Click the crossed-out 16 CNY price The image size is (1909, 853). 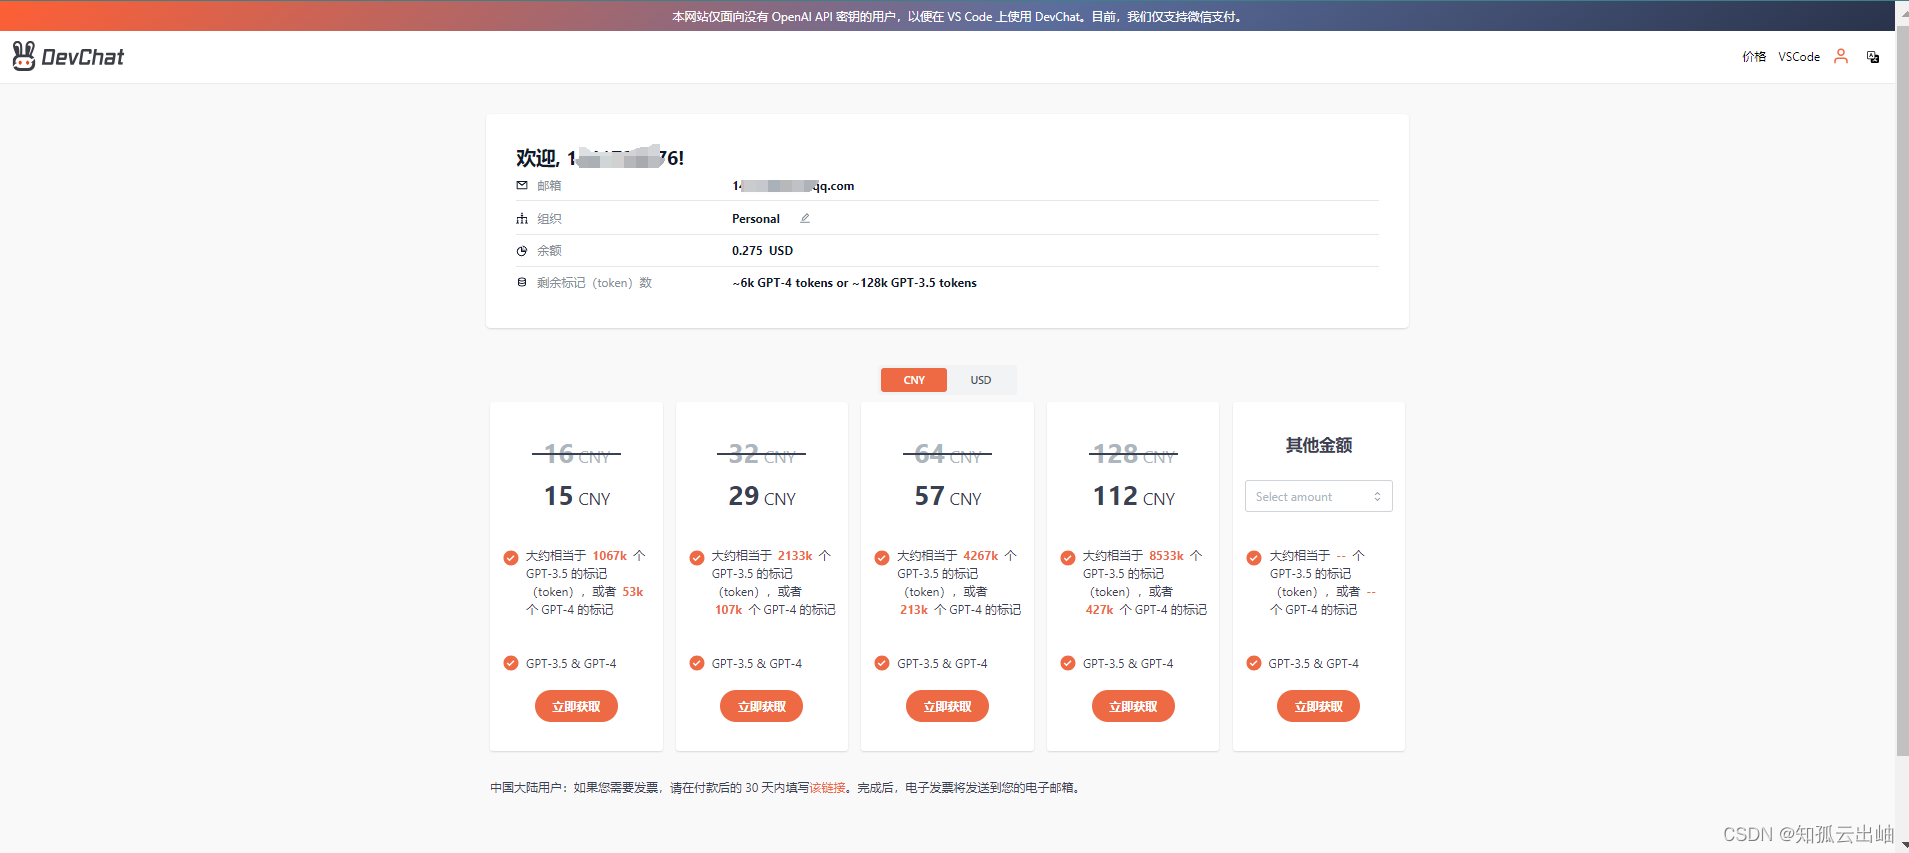(577, 454)
